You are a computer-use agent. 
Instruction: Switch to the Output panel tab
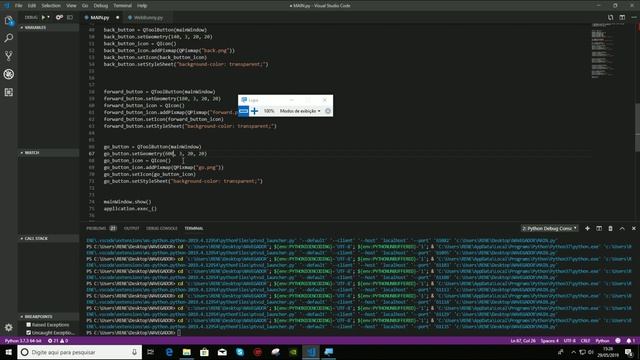(x=131, y=229)
